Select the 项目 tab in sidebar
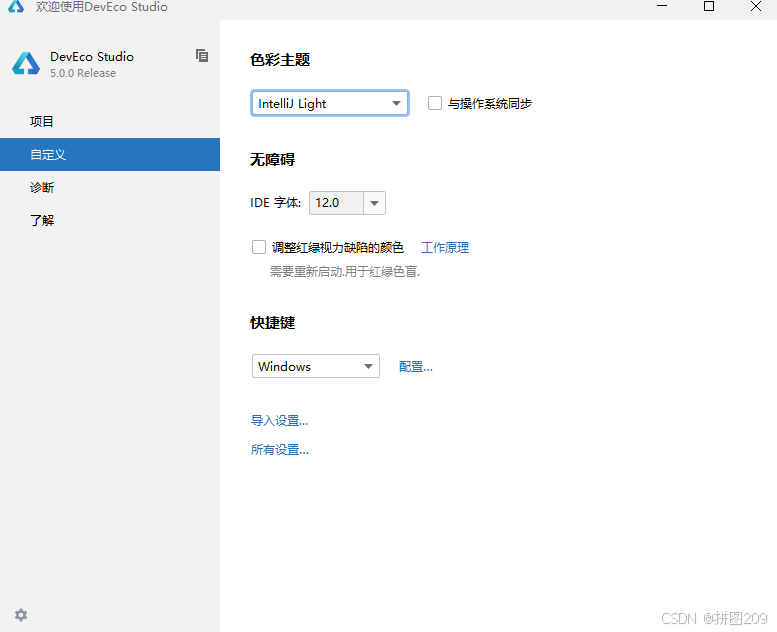777x632 pixels. pyautogui.click(x=110, y=121)
